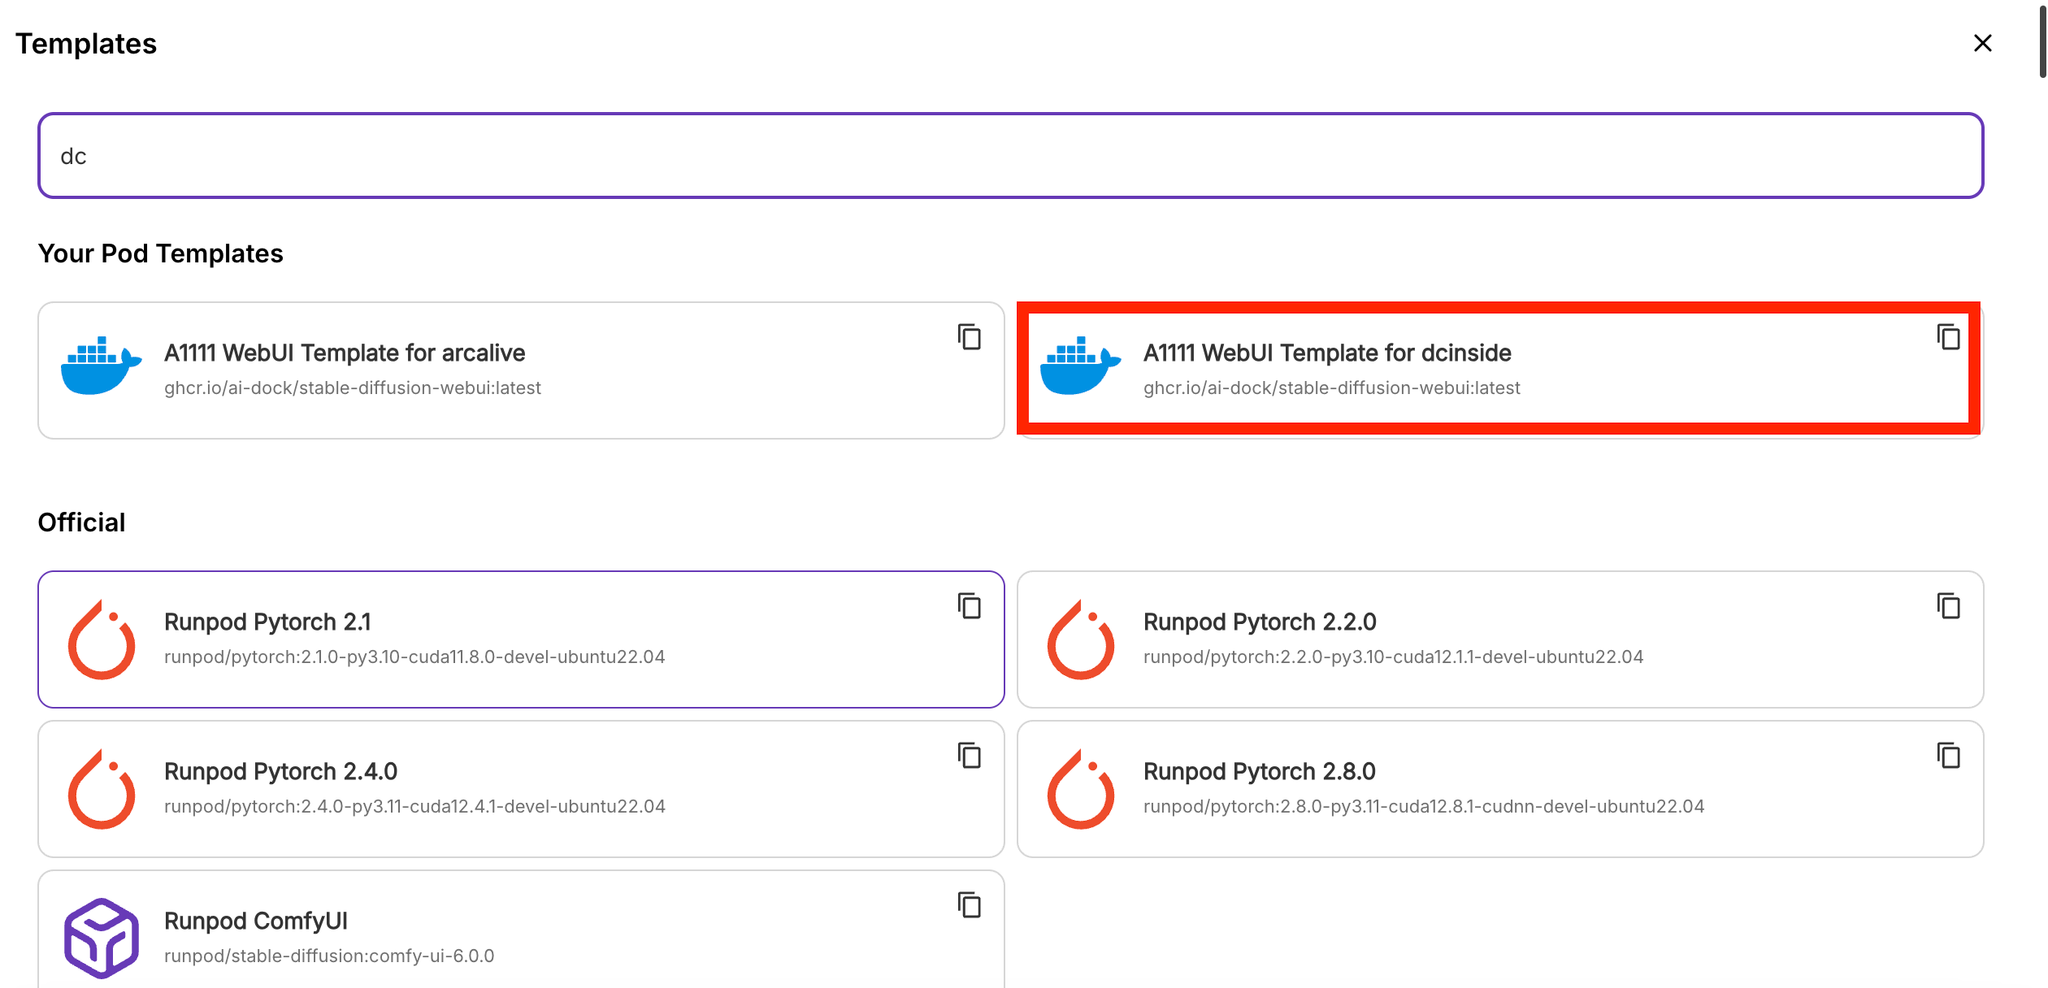Click runpod/stable-diffusion:comfy-ui-6.0.0 image text

click(329, 956)
